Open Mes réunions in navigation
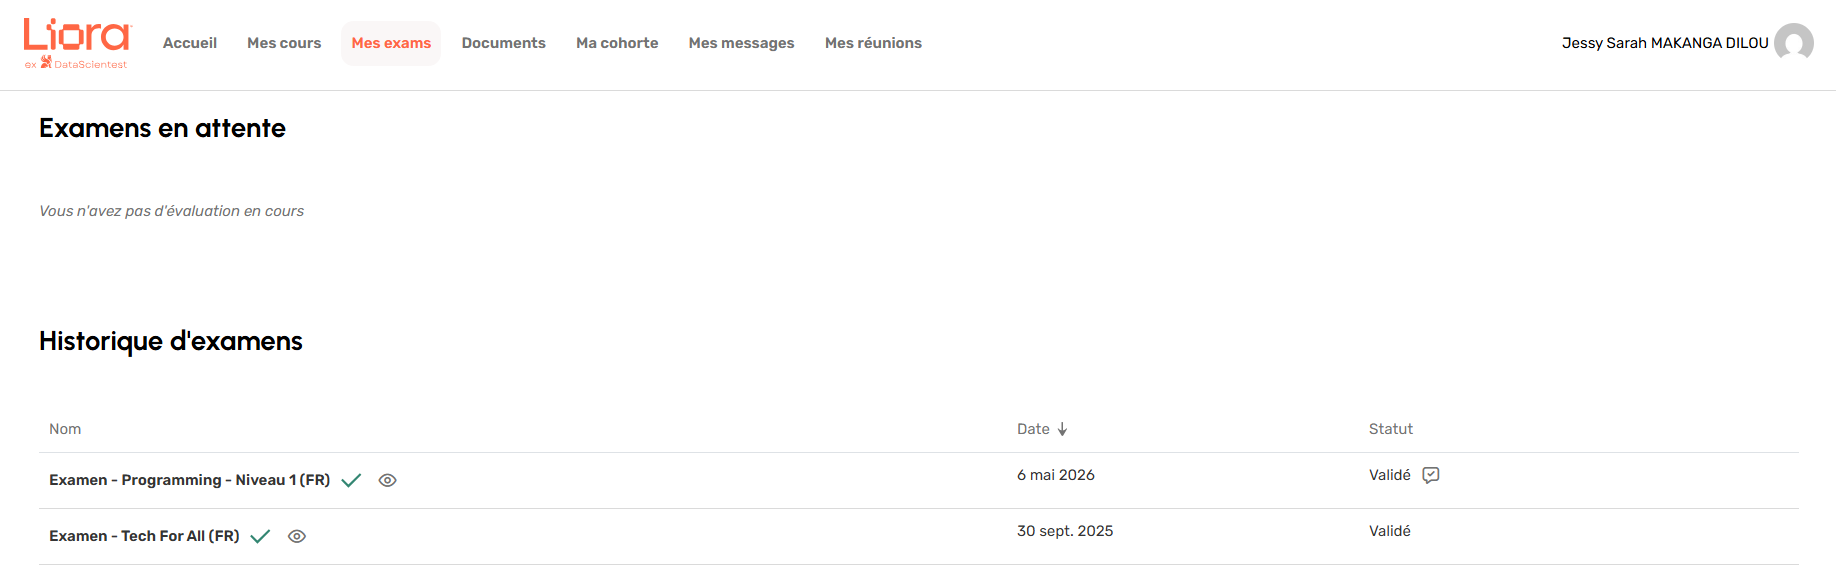 [x=873, y=43]
